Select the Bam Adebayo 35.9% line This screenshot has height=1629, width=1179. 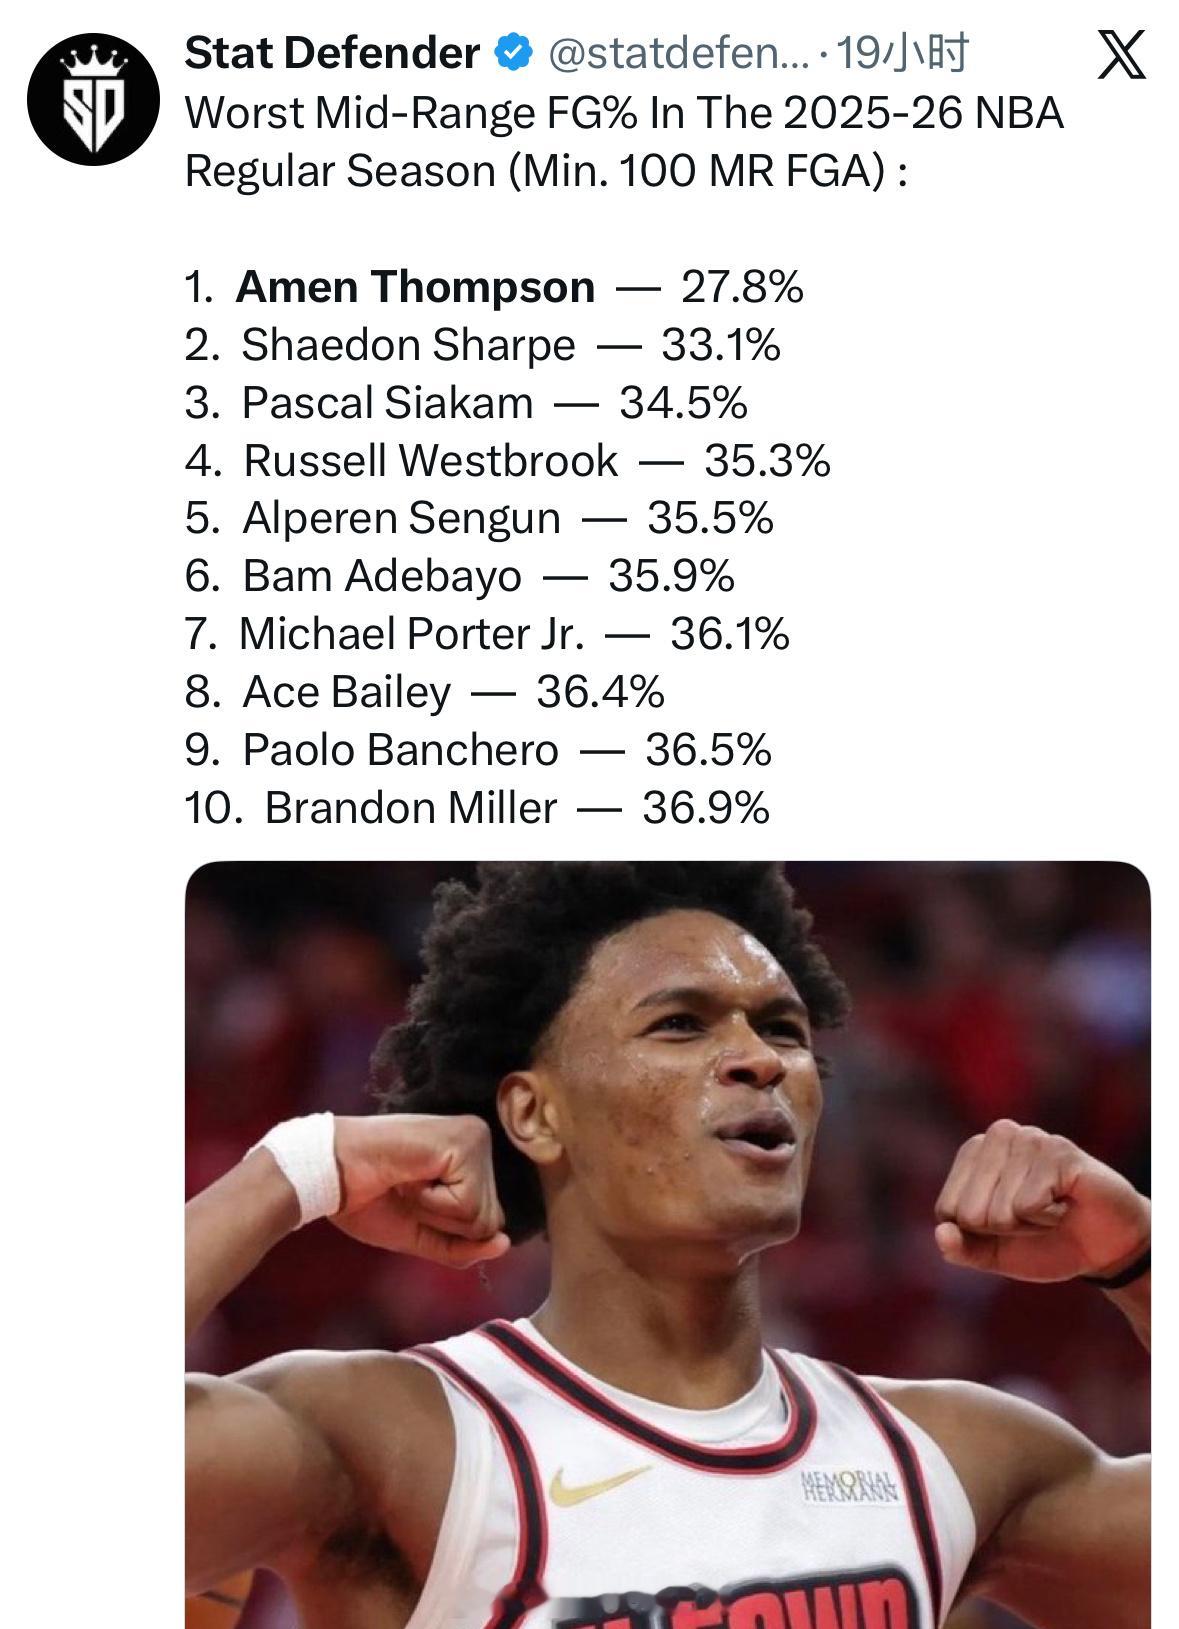point(460,576)
